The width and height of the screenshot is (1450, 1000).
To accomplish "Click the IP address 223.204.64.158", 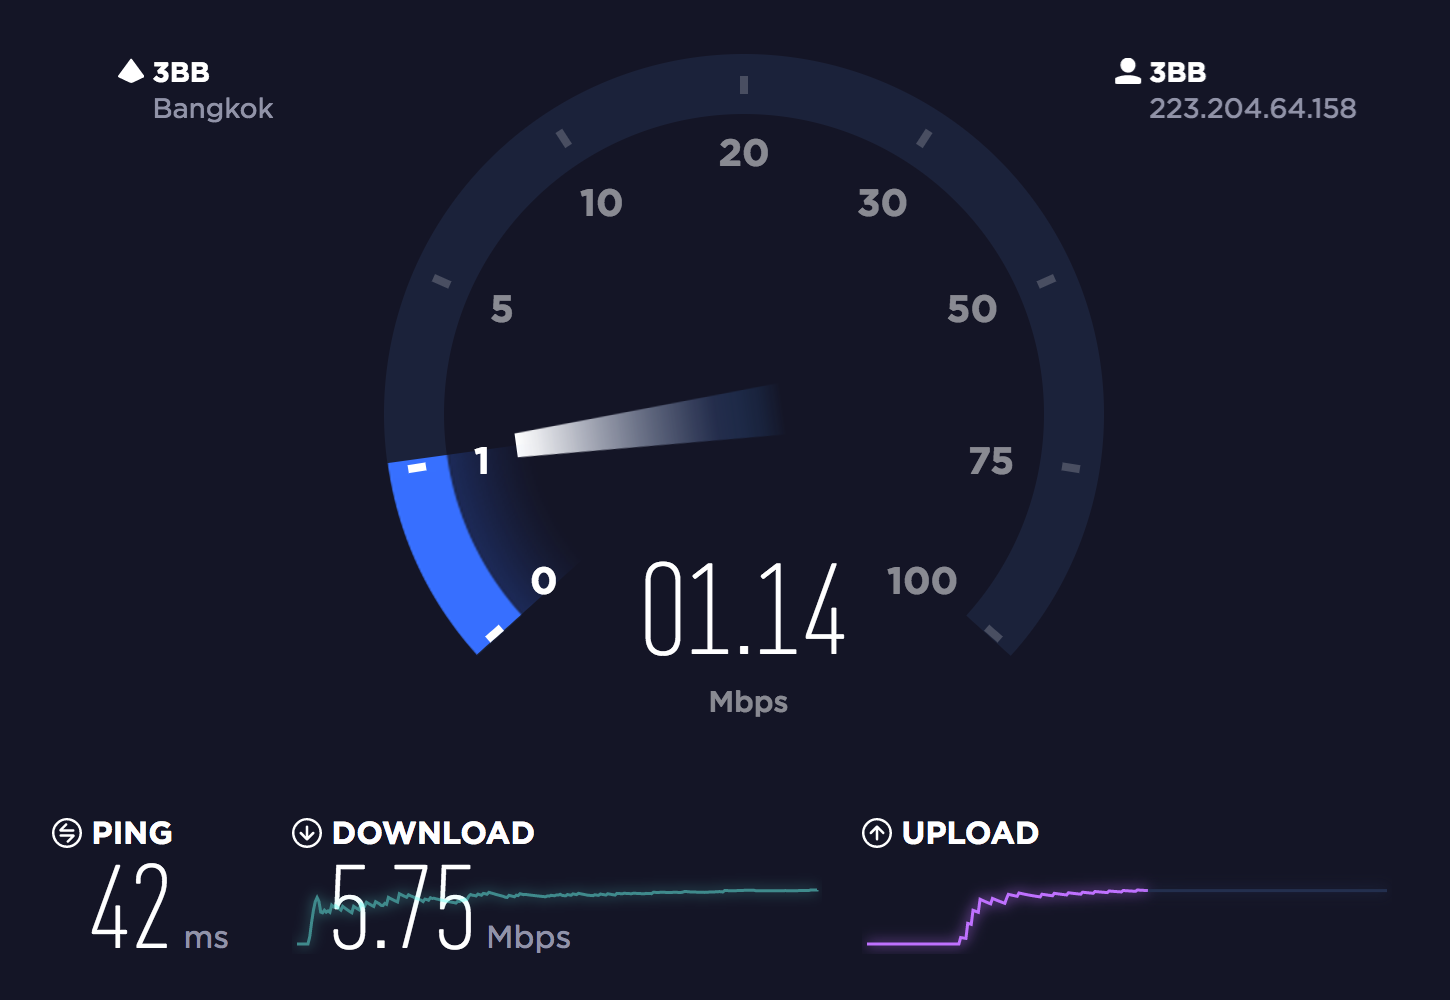I will coord(1252,108).
